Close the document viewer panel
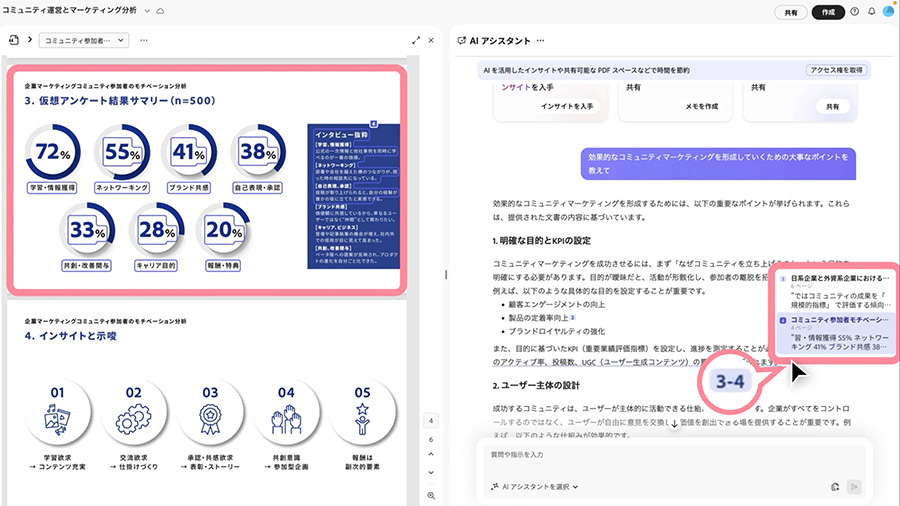Screen dimensions: 900x506 tap(431, 41)
